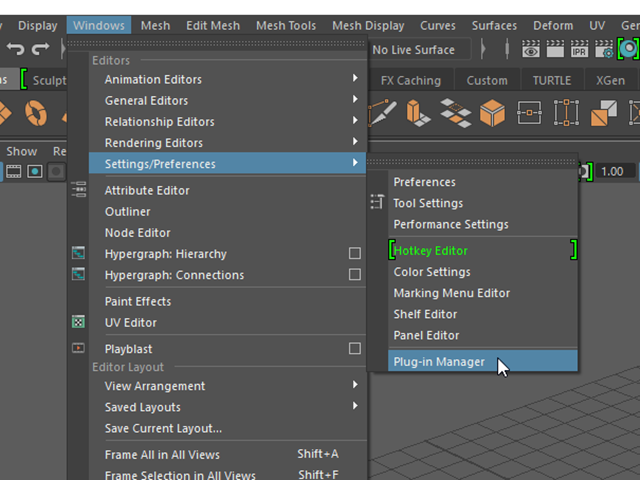
Task: Open the Marking Menu Editor
Action: coord(483,293)
